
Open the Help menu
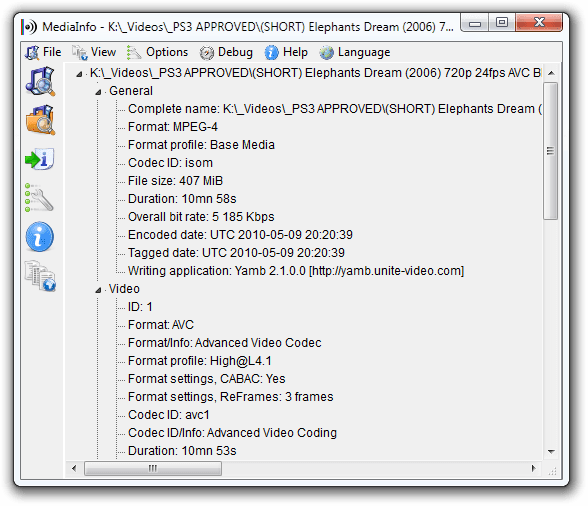(286, 52)
